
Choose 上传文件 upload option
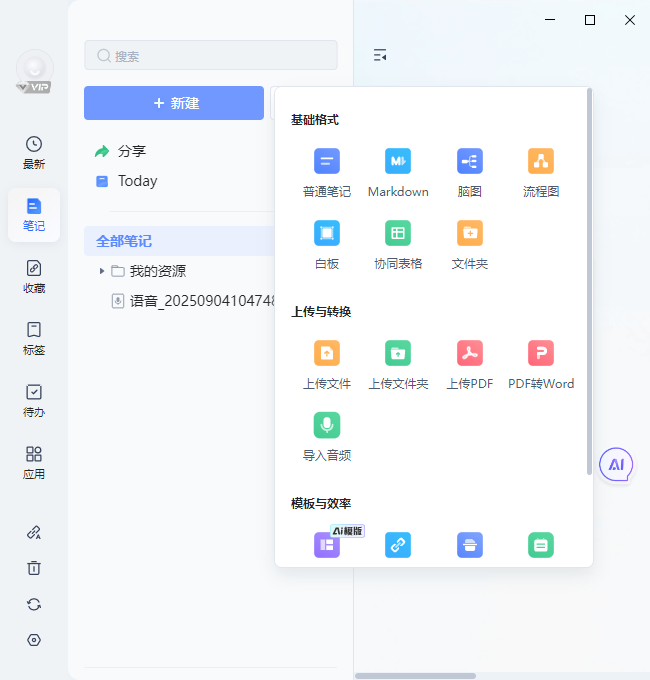coord(327,365)
